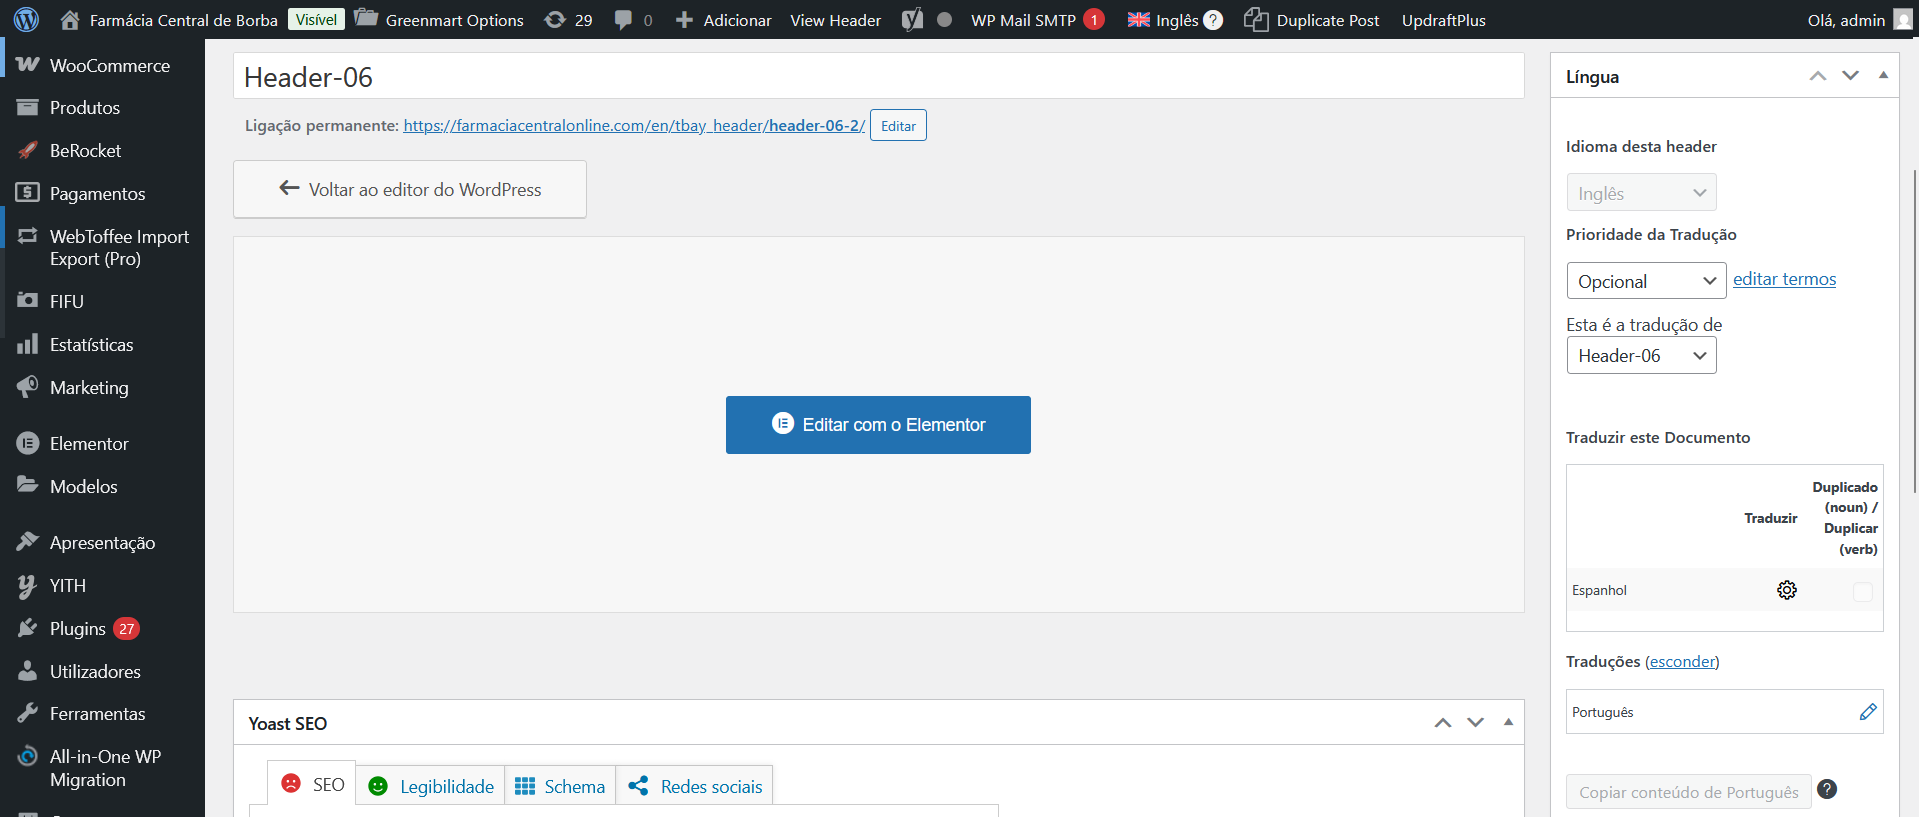The image size is (1919, 817).
Task: Click the page's vertical scrollbar
Action: [1914, 330]
